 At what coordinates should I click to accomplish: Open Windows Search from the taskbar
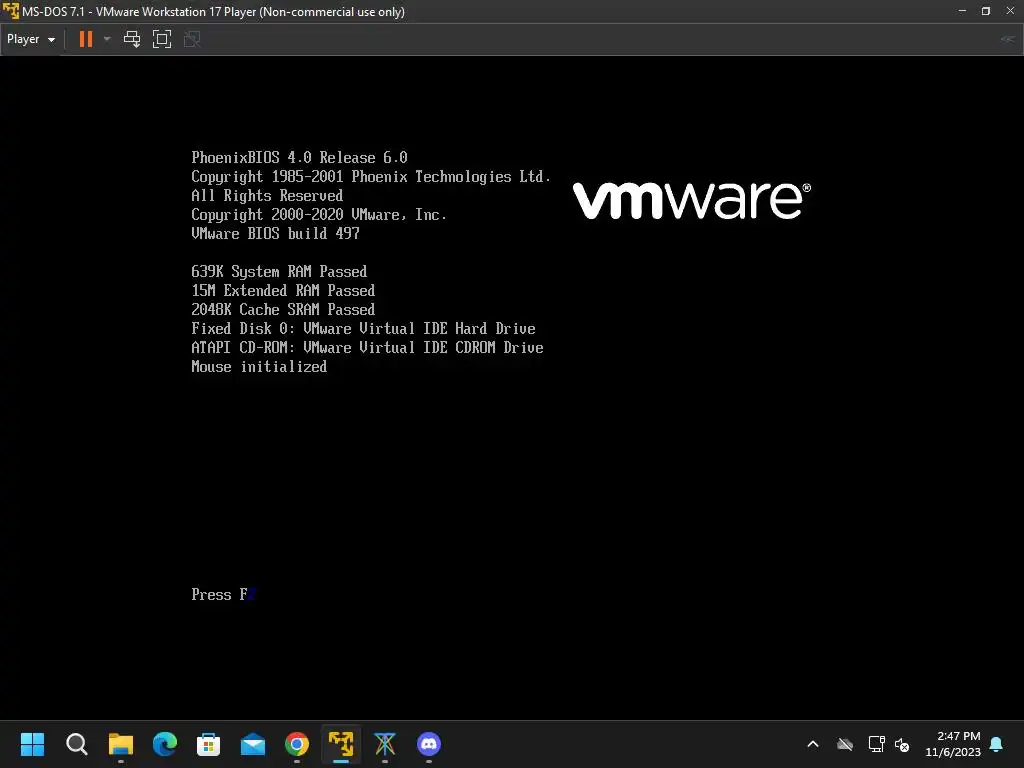tap(76, 744)
